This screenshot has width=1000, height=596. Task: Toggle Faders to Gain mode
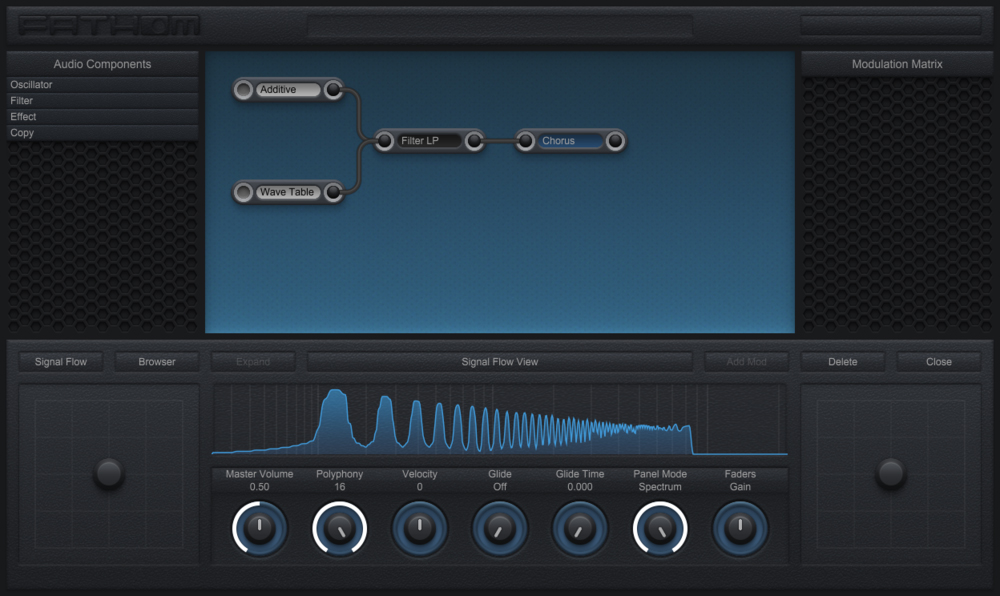pos(740,527)
